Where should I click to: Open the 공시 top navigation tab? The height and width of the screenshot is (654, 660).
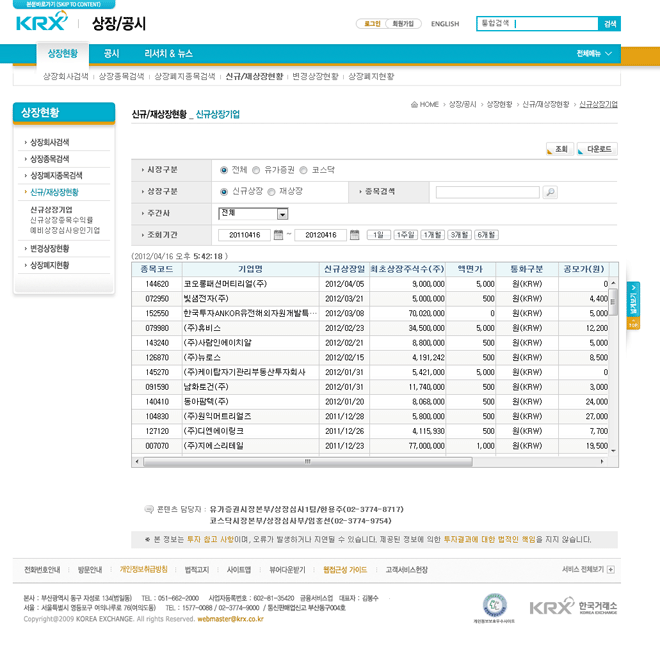click(x=111, y=53)
